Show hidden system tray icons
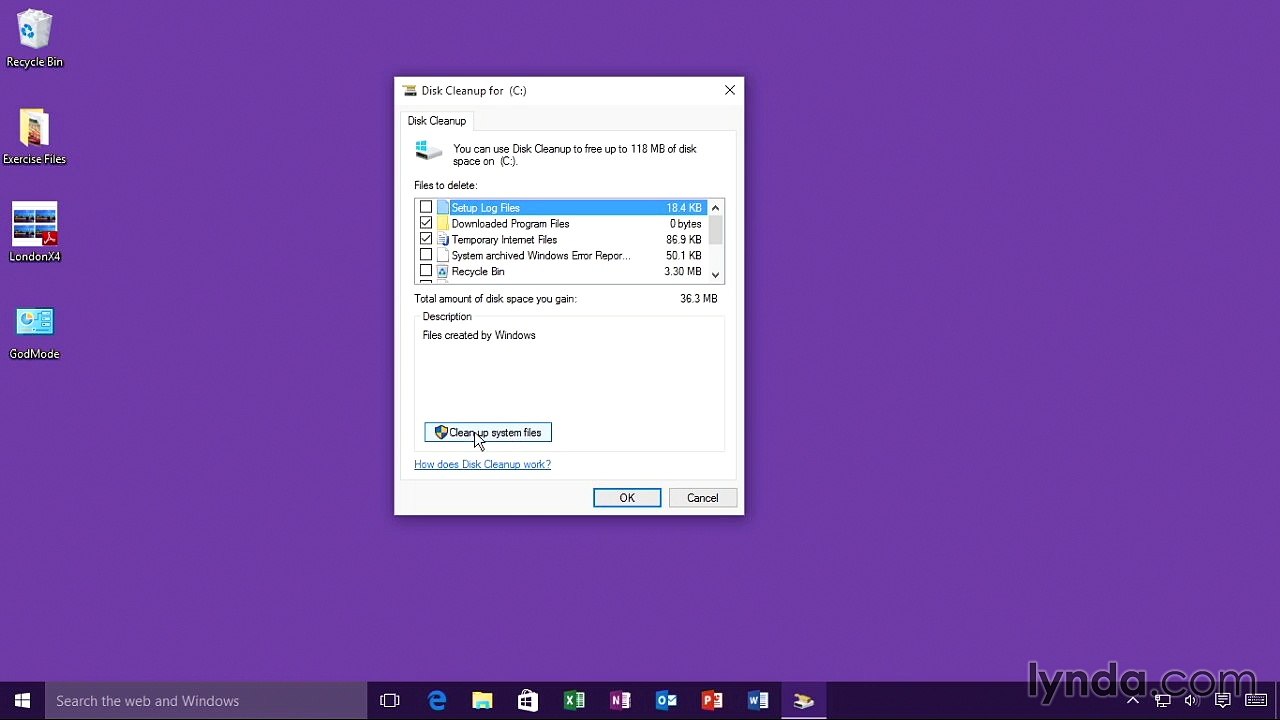1280x720 pixels. 1133,701
